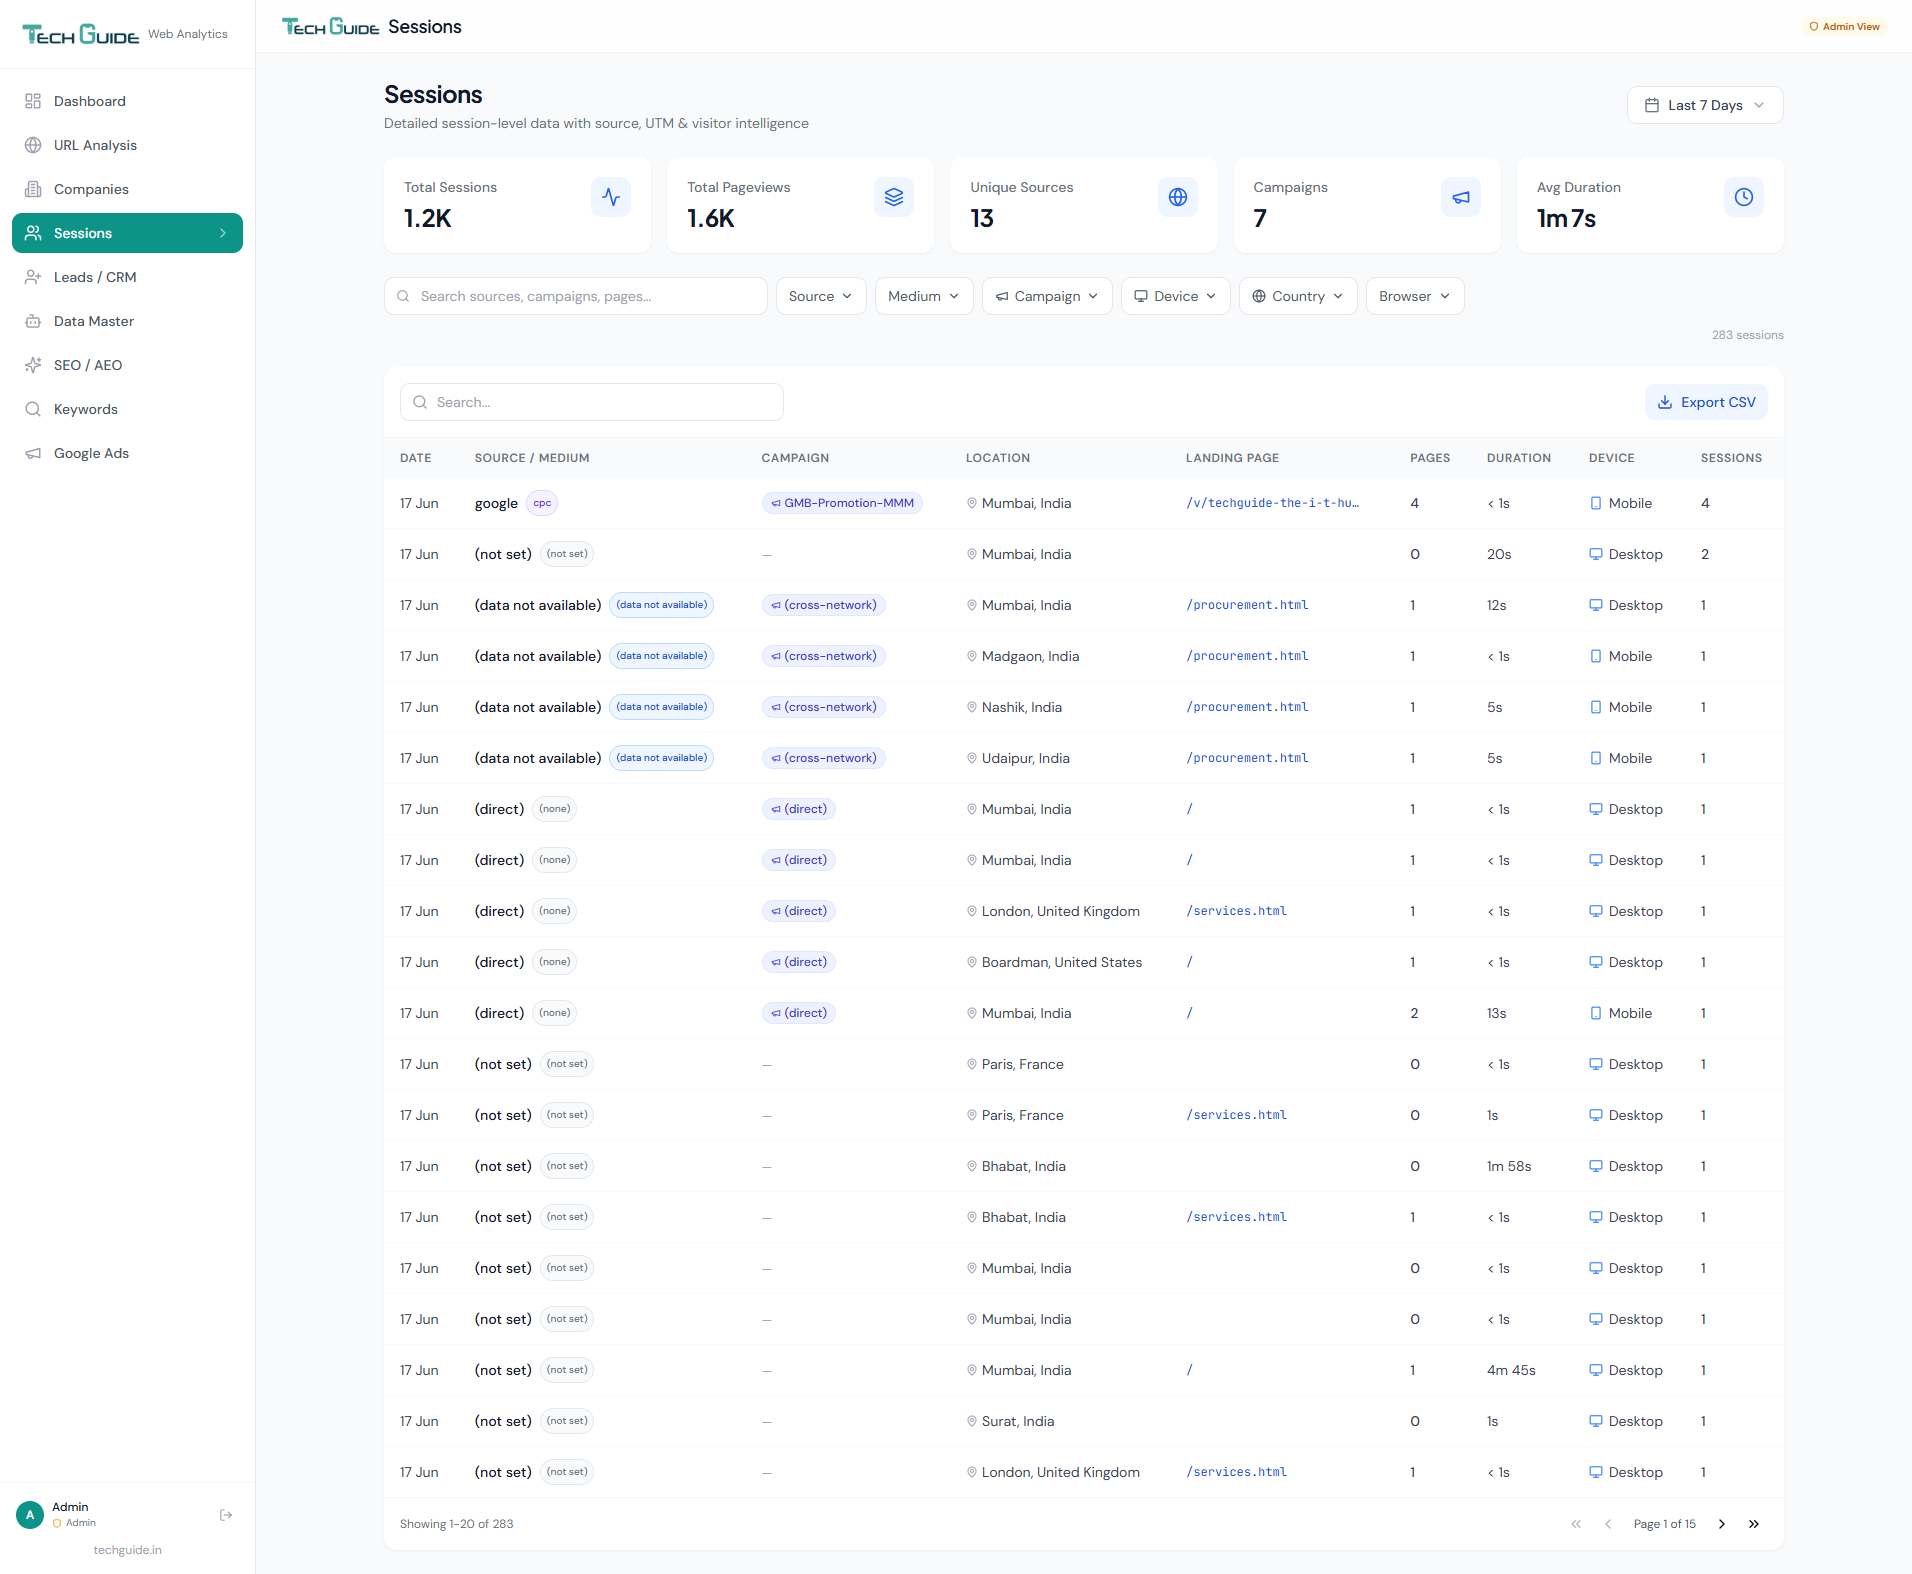1912x1574 pixels.
Task: Select Leads / CRM sidebar item
Action: pyautogui.click(x=127, y=277)
